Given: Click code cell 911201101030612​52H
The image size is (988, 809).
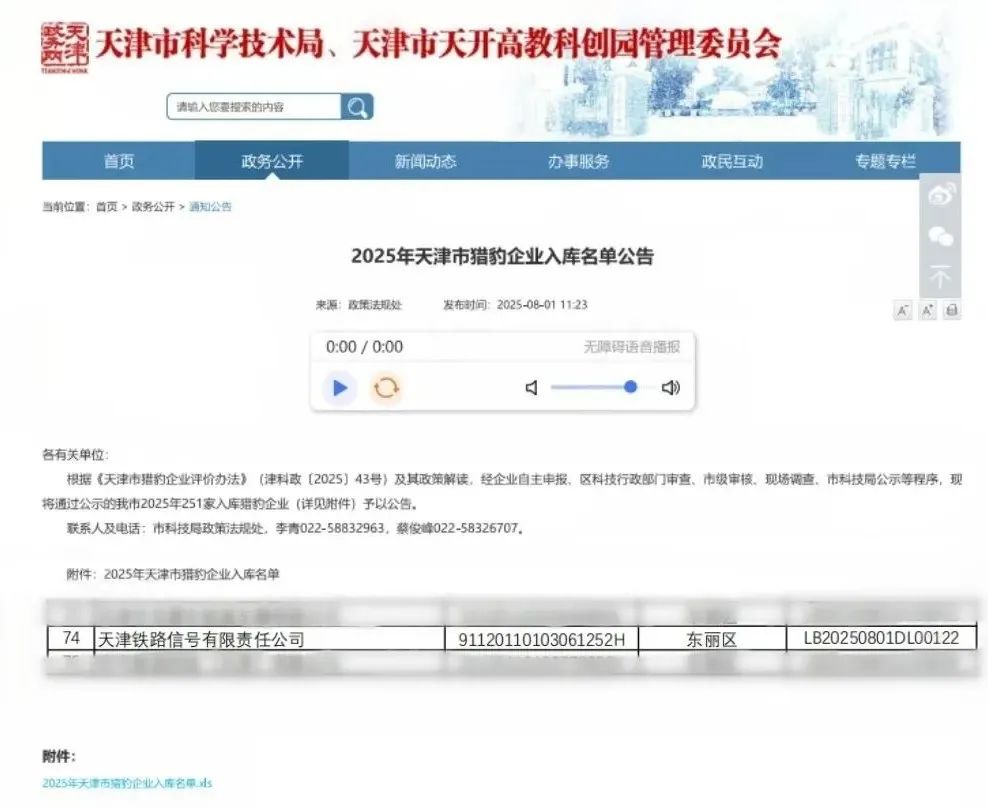Looking at the screenshot, I should point(541,640).
